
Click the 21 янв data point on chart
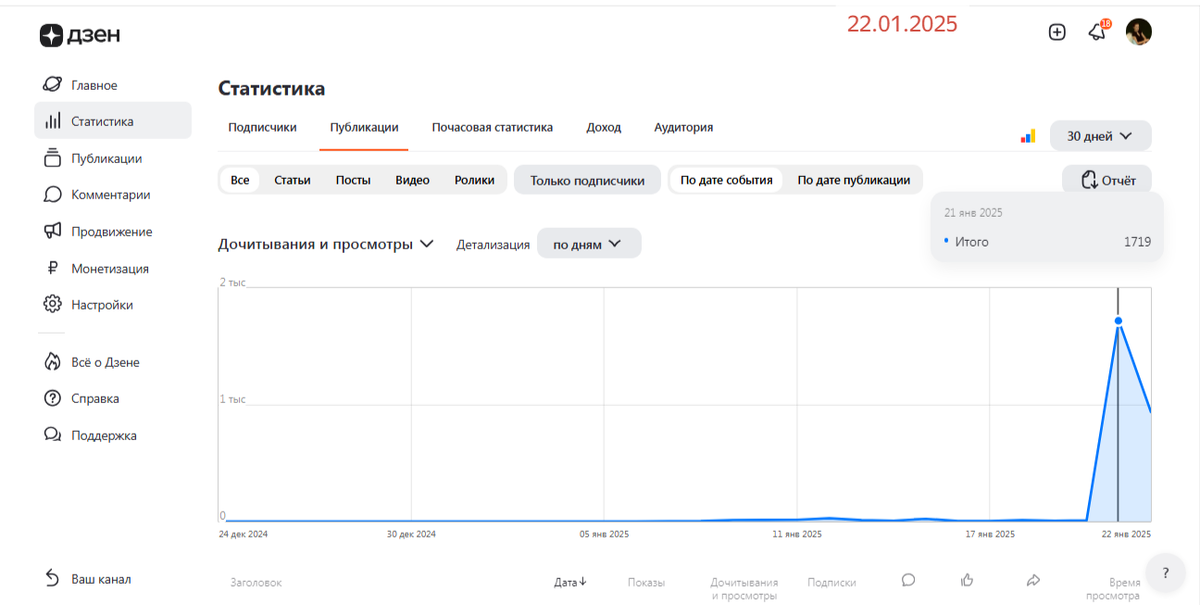click(x=1118, y=321)
